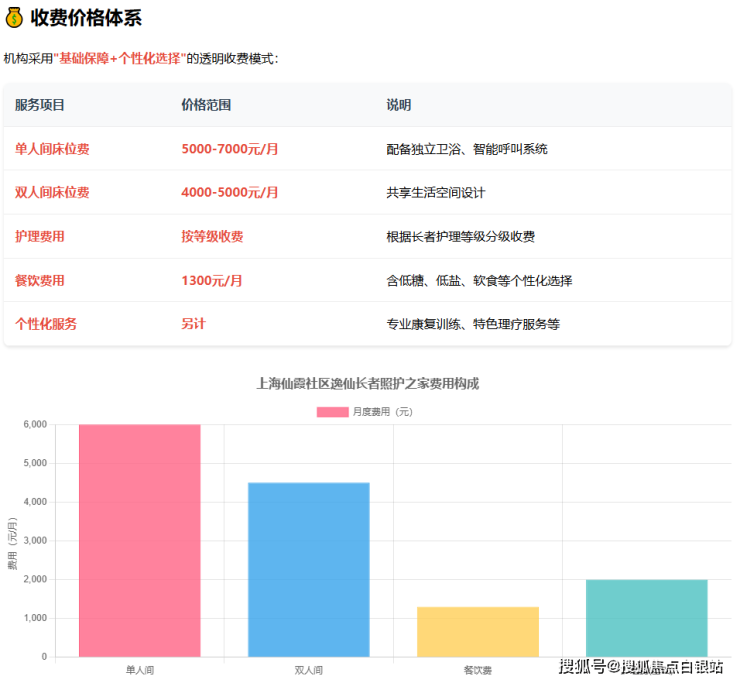Toggle the 月度费用（元） legend label
Image resolution: width=740 pixels, height=683 pixels.
pos(382,411)
